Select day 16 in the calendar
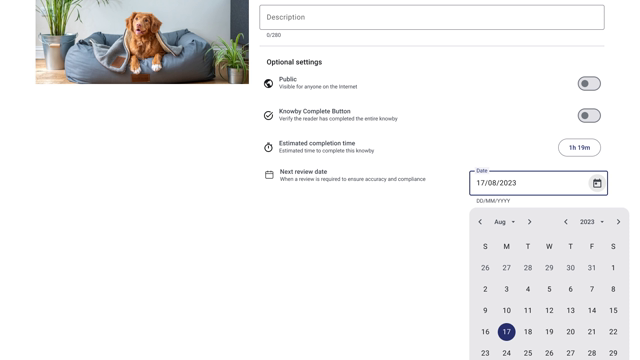The height and width of the screenshot is (360, 640). [485, 332]
